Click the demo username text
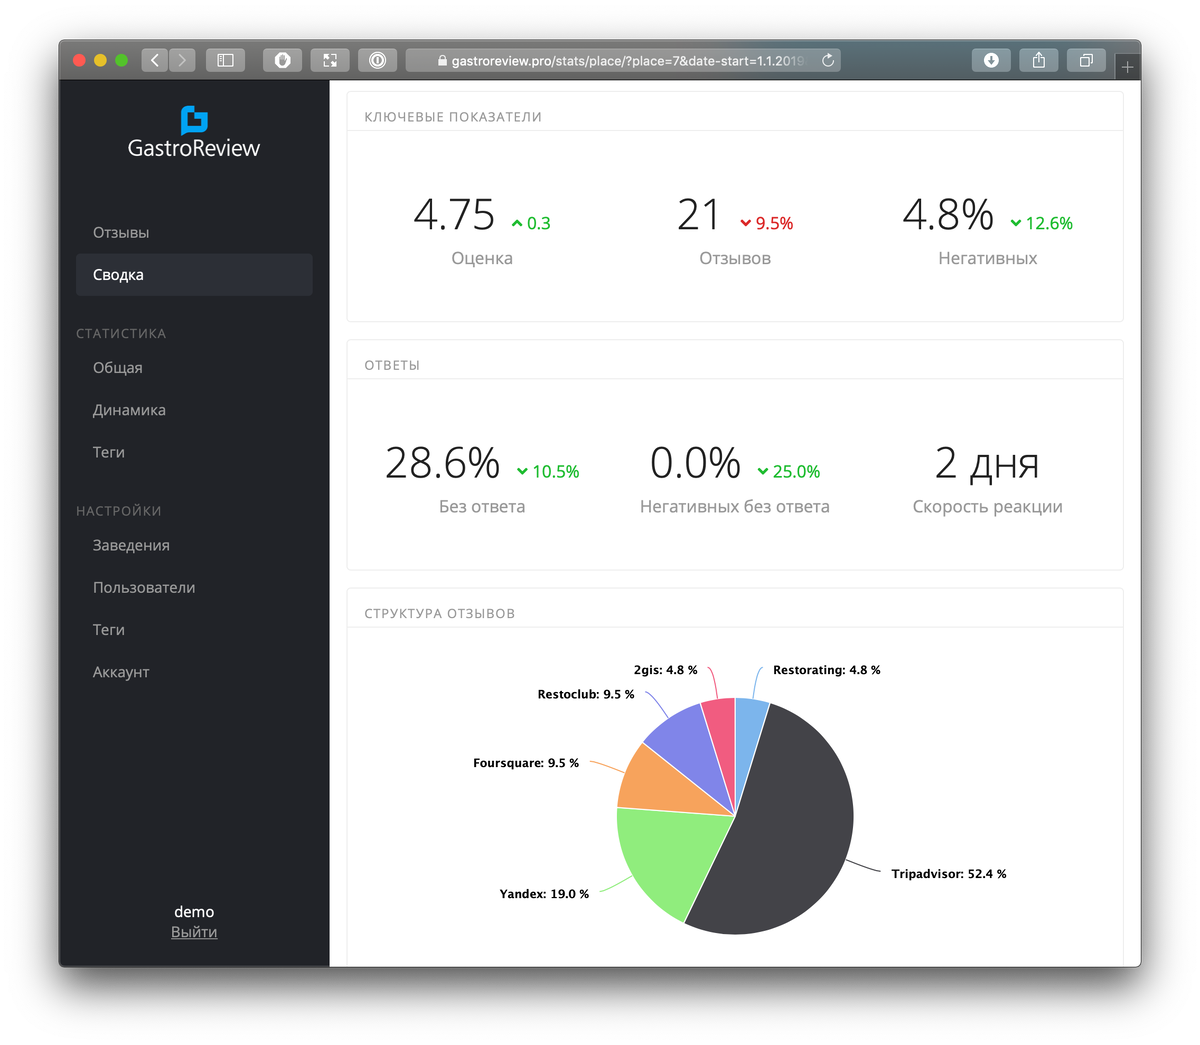The width and height of the screenshot is (1200, 1045). click(194, 911)
